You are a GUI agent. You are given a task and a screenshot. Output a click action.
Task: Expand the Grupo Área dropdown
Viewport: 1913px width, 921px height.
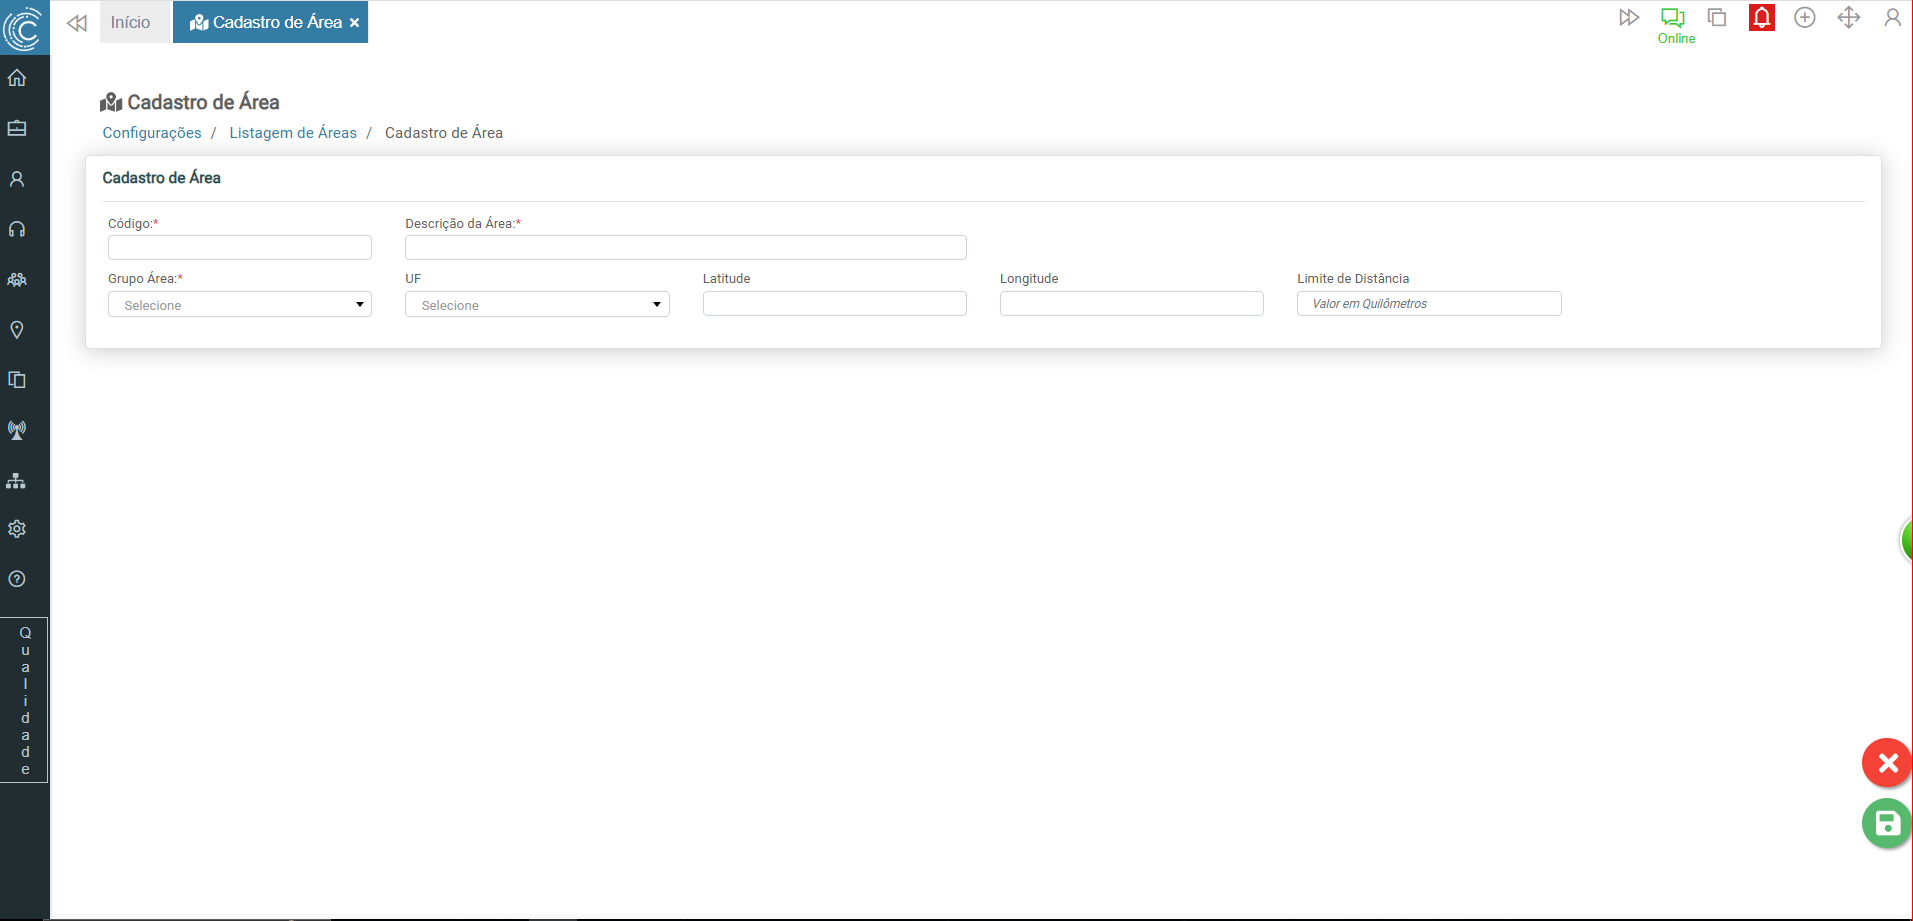coord(240,304)
